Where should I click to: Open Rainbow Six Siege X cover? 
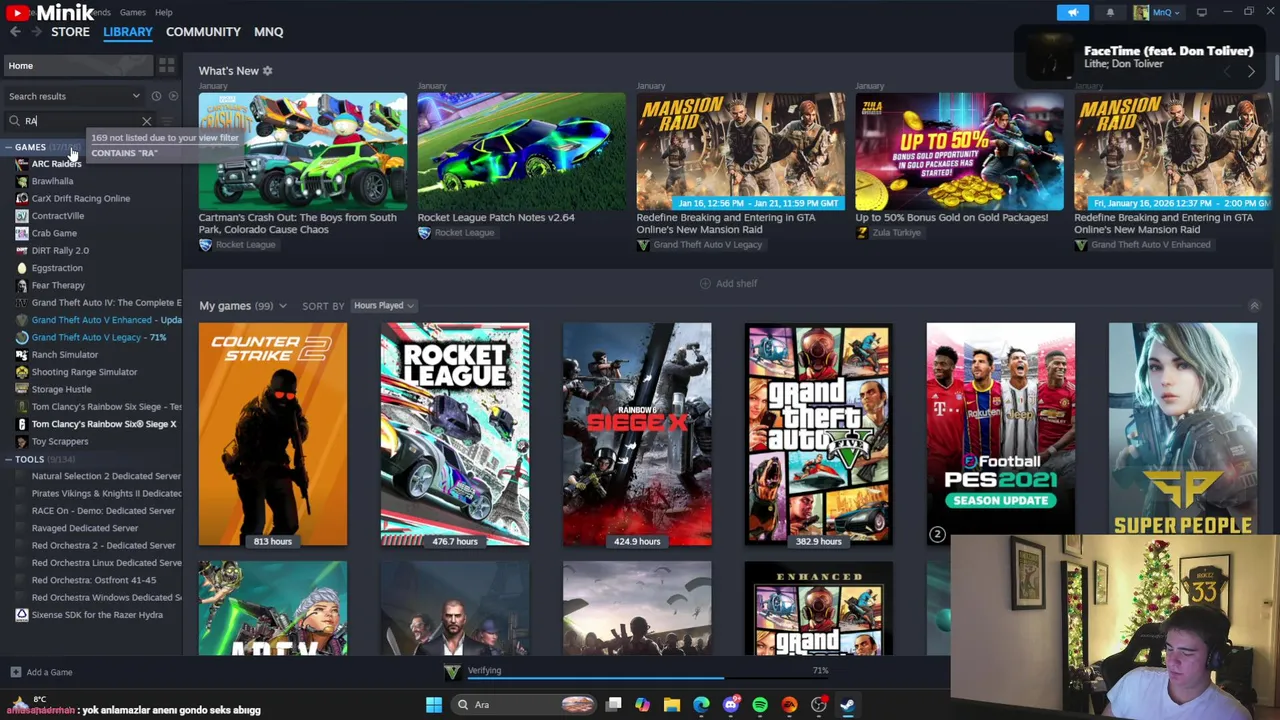pos(637,434)
